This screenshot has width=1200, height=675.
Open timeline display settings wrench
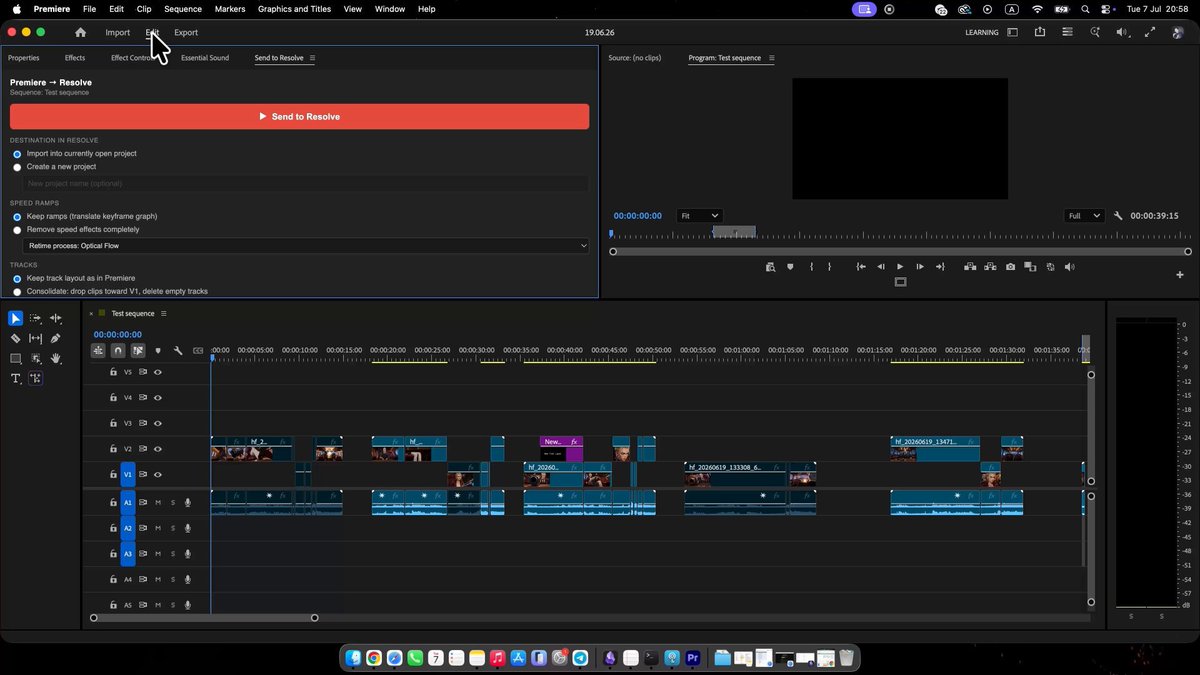[178, 351]
